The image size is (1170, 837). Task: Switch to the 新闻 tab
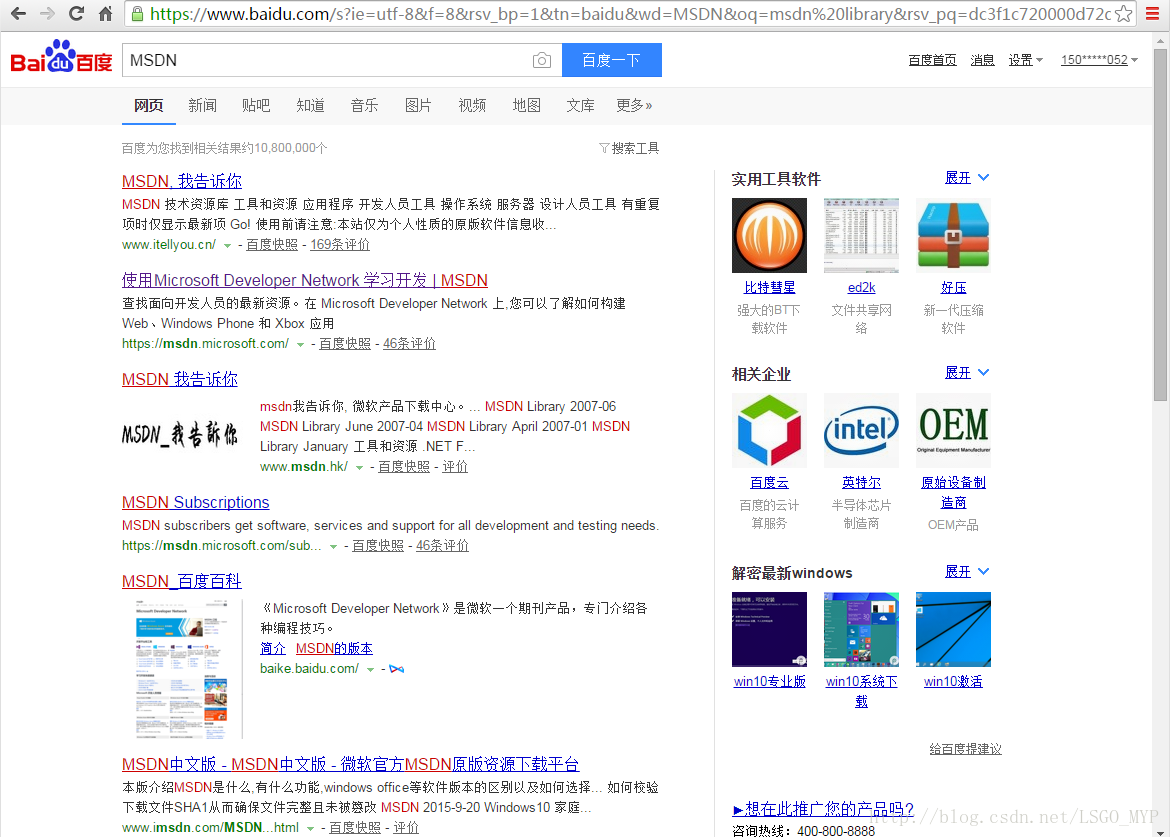point(202,105)
